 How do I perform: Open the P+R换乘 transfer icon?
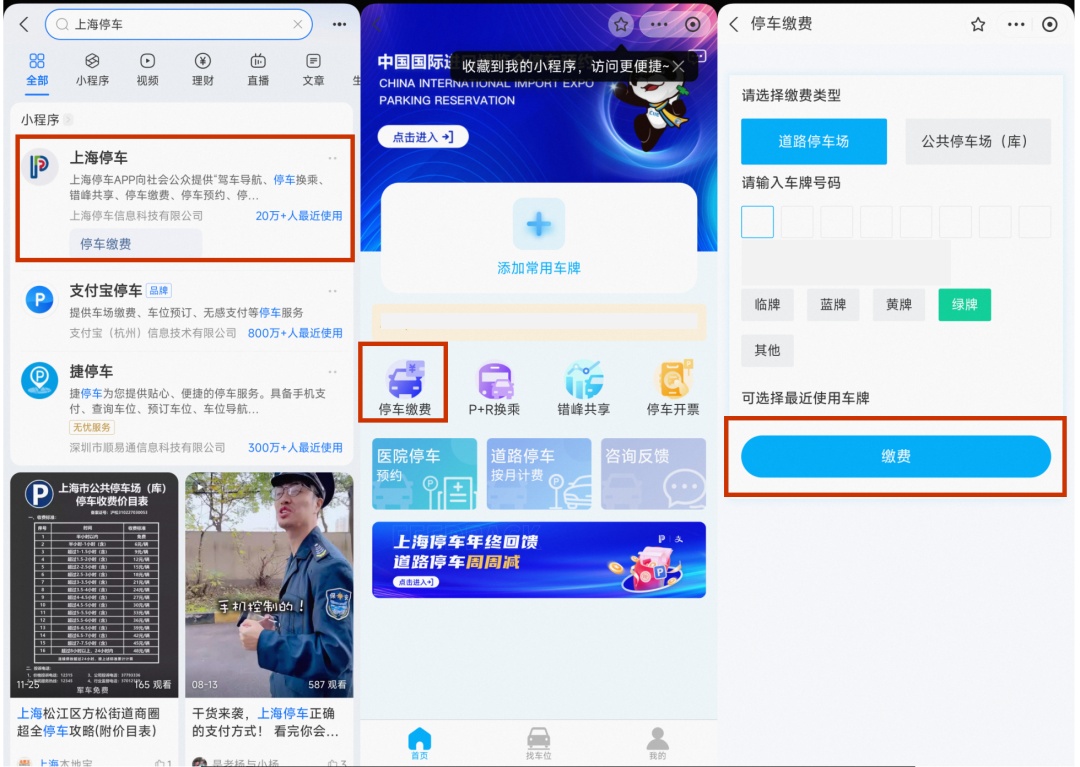point(495,379)
